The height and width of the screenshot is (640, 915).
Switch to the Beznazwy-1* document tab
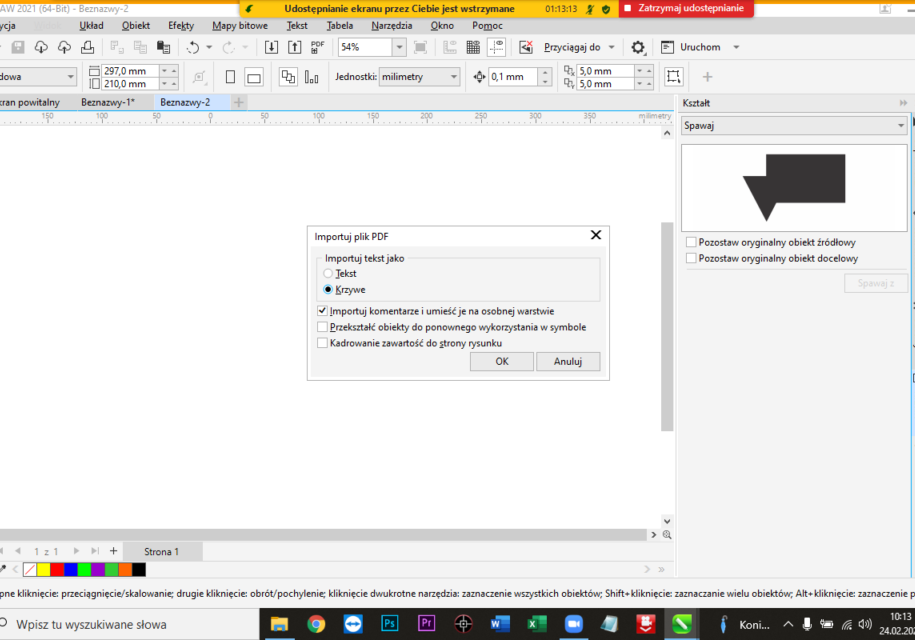point(109,102)
